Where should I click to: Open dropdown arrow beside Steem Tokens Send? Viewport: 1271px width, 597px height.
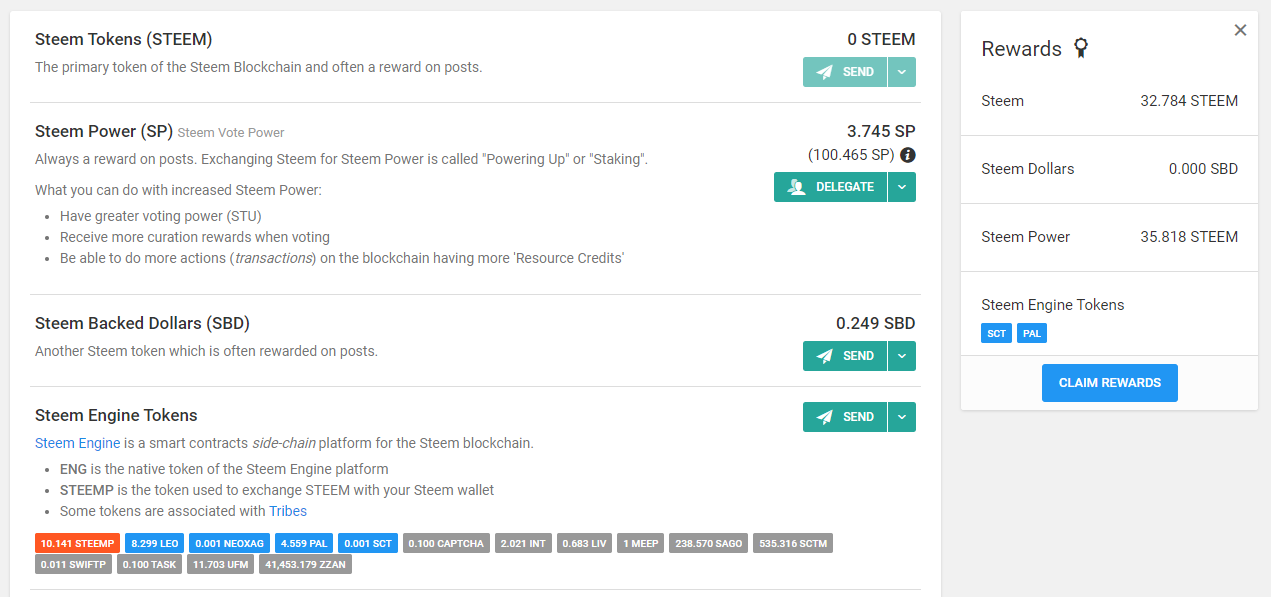tap(902, 72)
